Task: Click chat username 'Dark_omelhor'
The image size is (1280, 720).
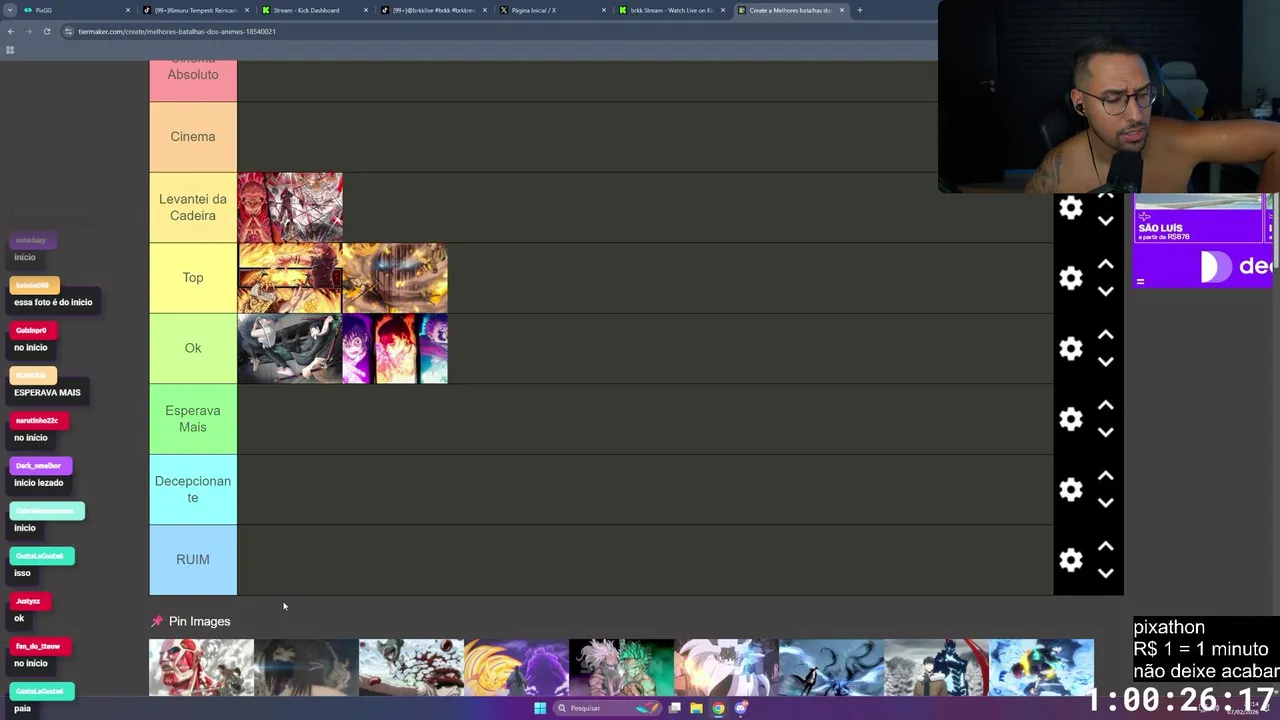Action: [40, 466]
